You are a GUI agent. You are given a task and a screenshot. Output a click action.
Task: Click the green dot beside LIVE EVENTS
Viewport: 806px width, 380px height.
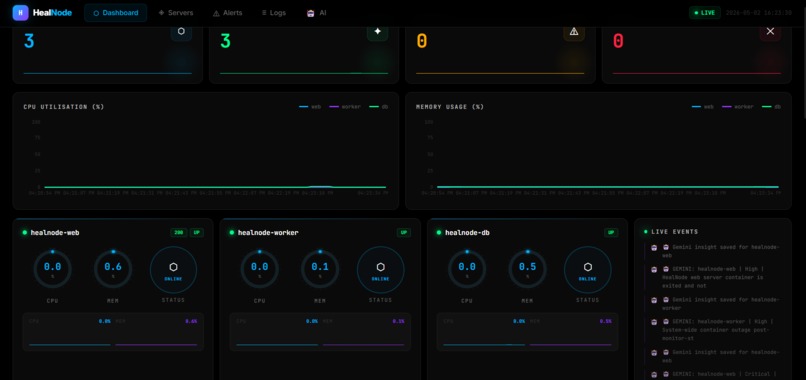point(646,232)
